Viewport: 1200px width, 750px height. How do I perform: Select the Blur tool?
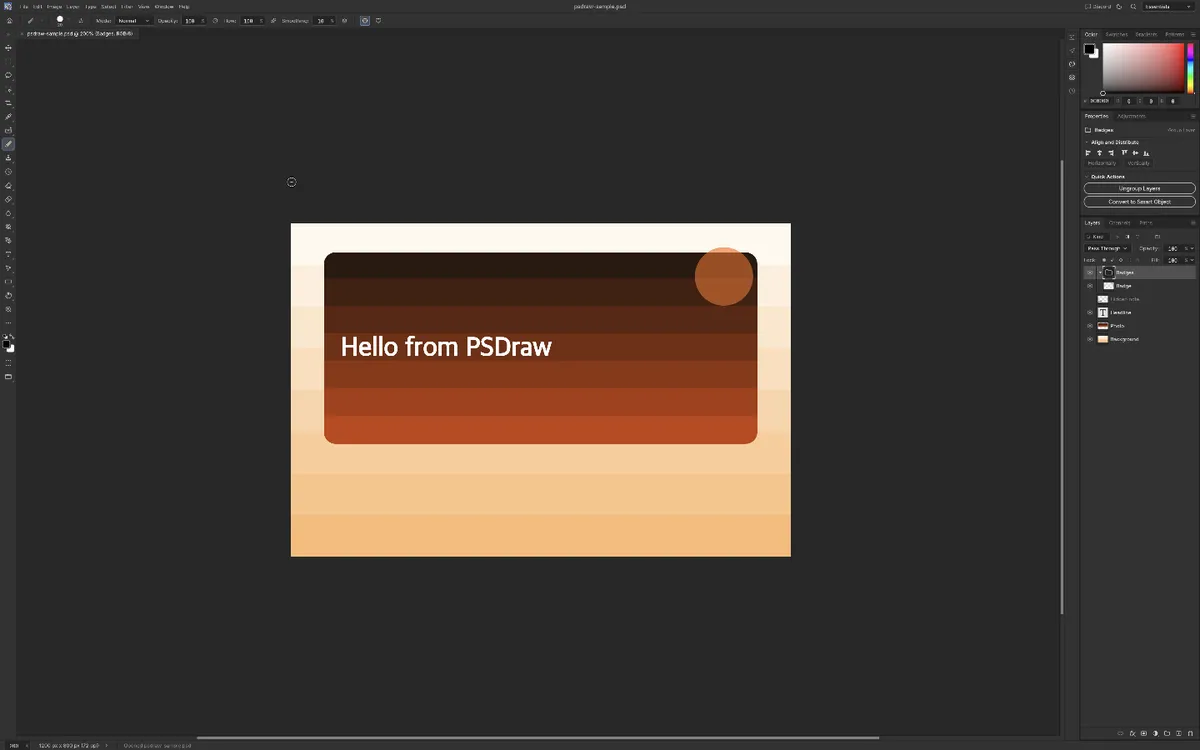click(x=8, y=213)
